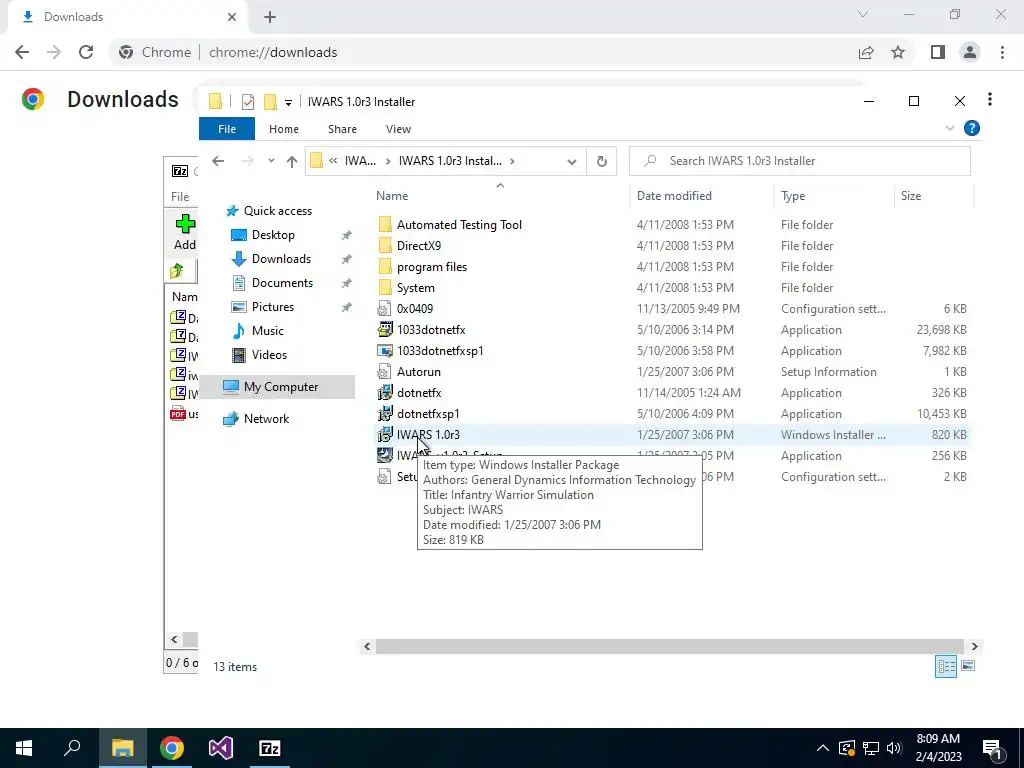This screenshot has width=1024, height=768.
Task: Open the Automated Testing Tool folder
Action: [459, 225]
